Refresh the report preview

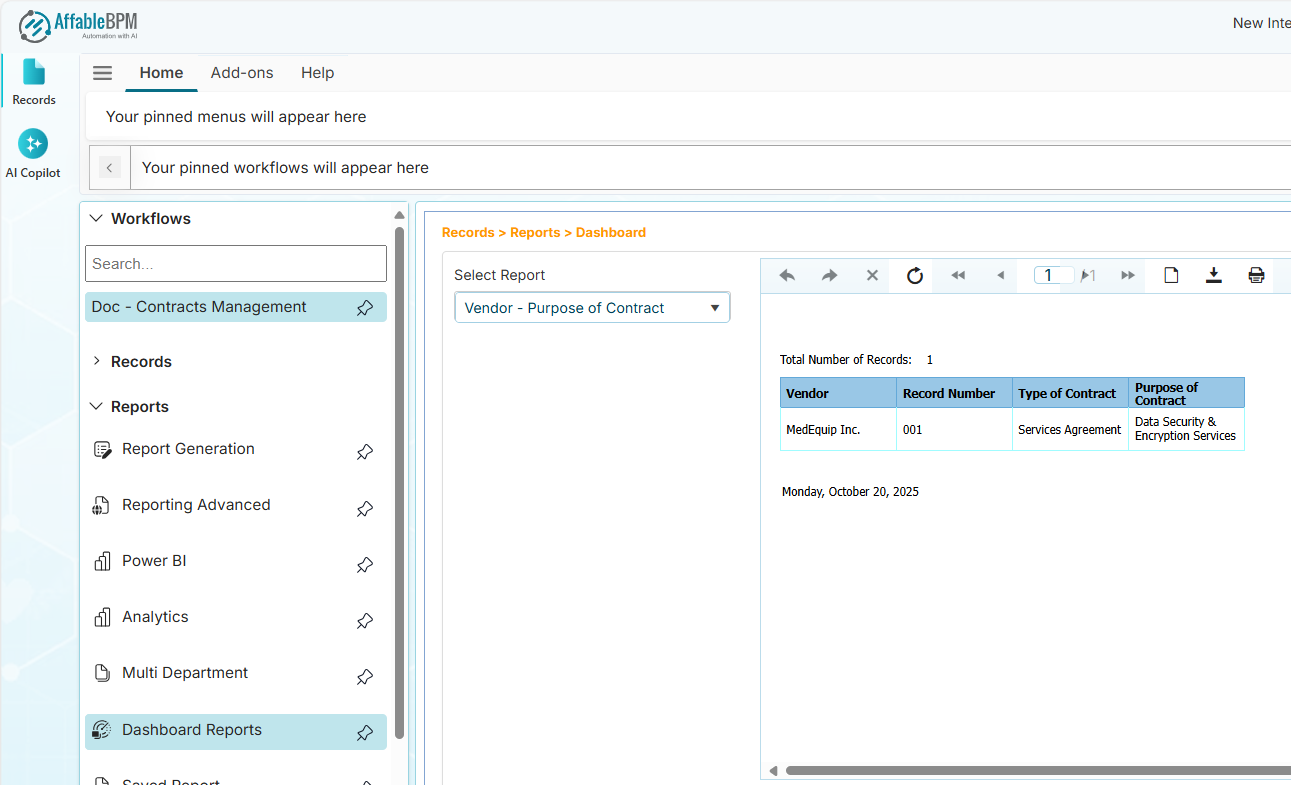pos(913,275)
